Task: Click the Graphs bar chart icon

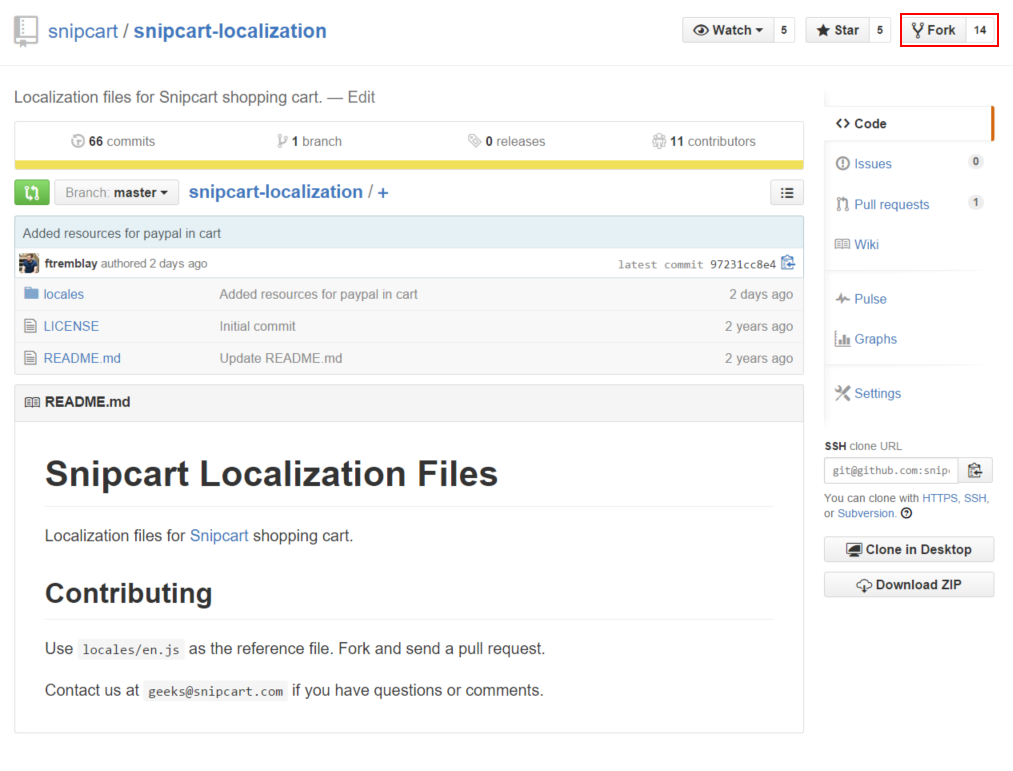Action: [842, 339]
